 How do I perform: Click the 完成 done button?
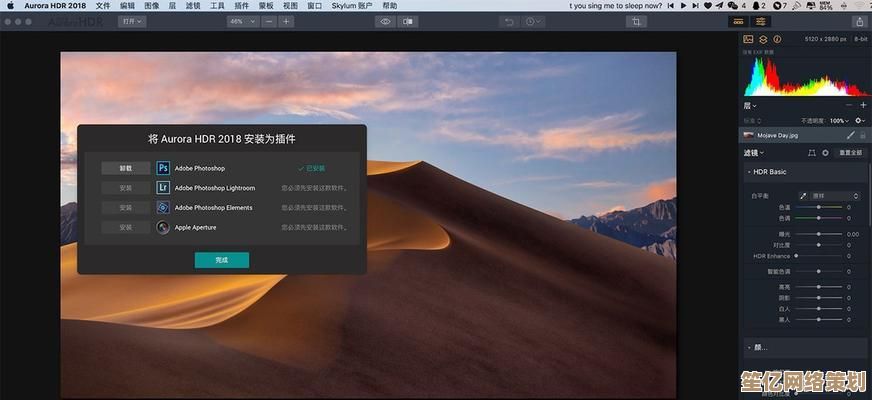pyautogui.click(x=222, y=260)
